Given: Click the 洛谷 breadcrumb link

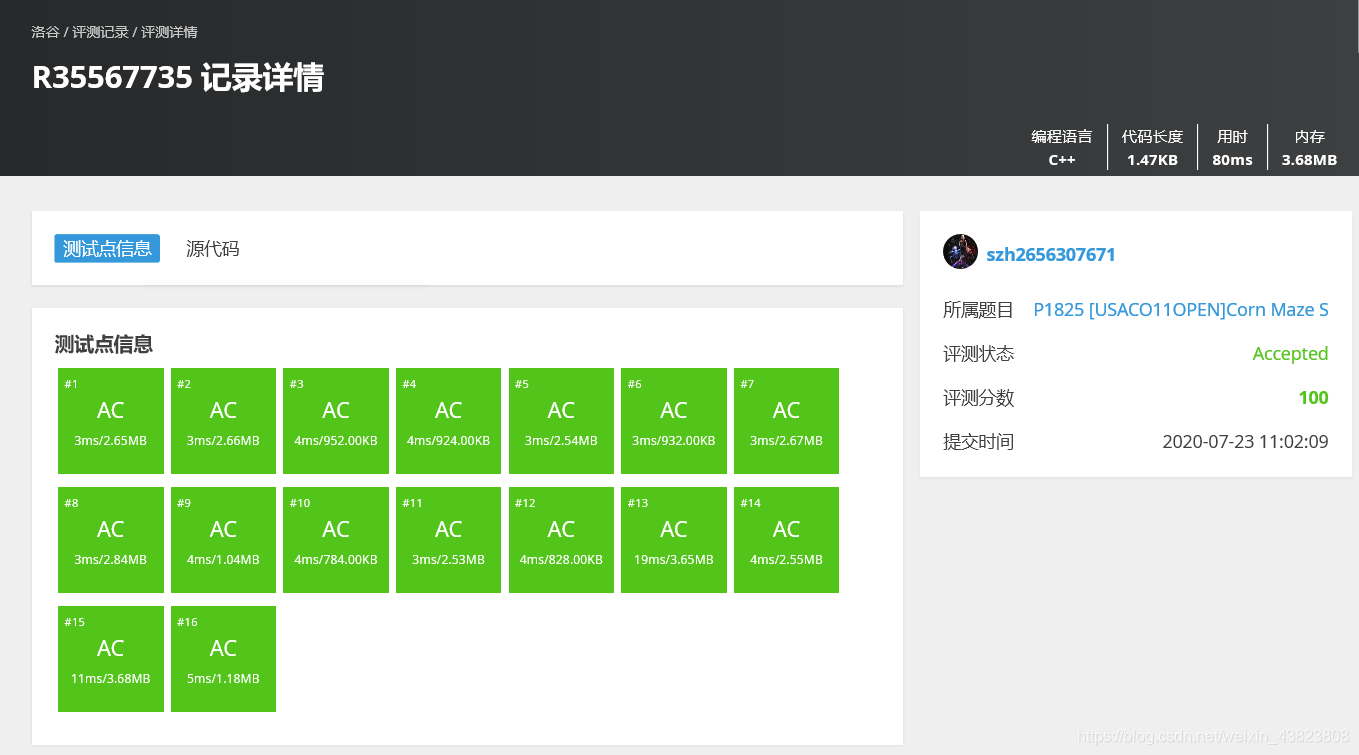Looking at the screenshot, I should [45, 32].
